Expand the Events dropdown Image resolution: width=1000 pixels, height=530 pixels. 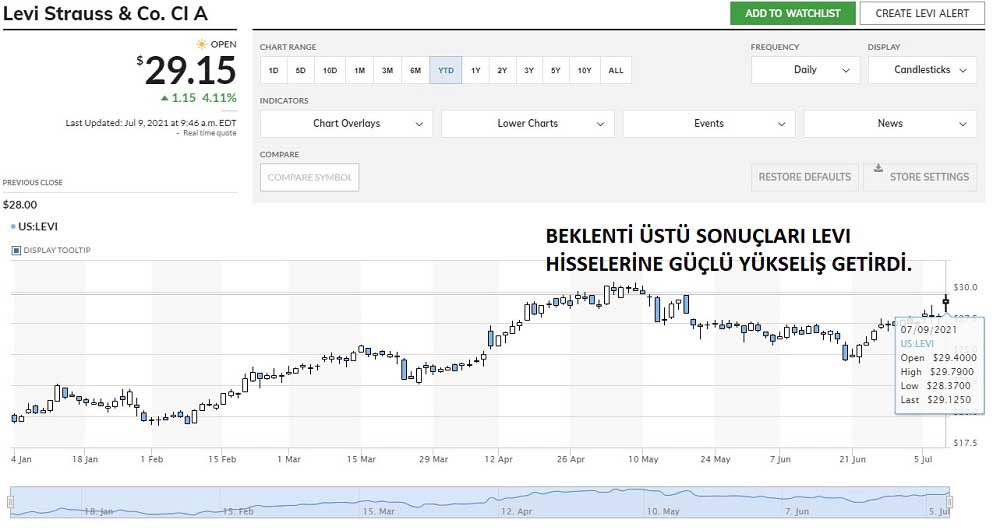pyautogui.click(x=709, y=124)
